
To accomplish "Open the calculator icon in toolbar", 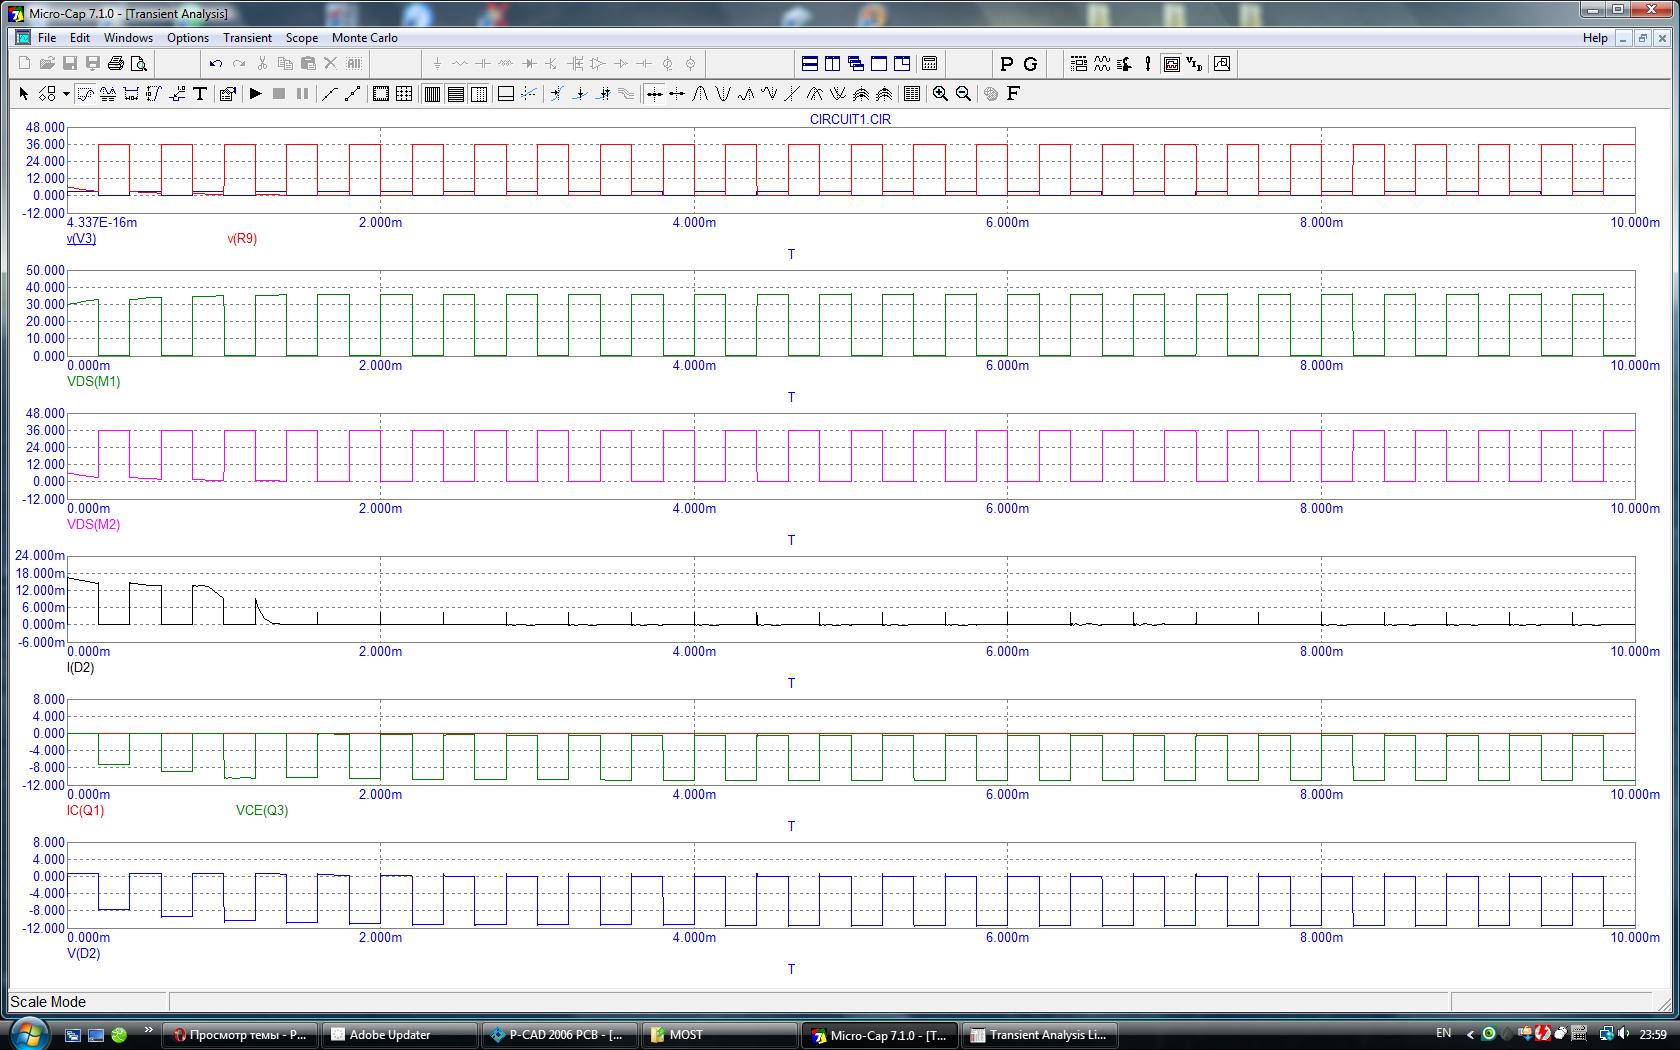I will tap(929, 64).
